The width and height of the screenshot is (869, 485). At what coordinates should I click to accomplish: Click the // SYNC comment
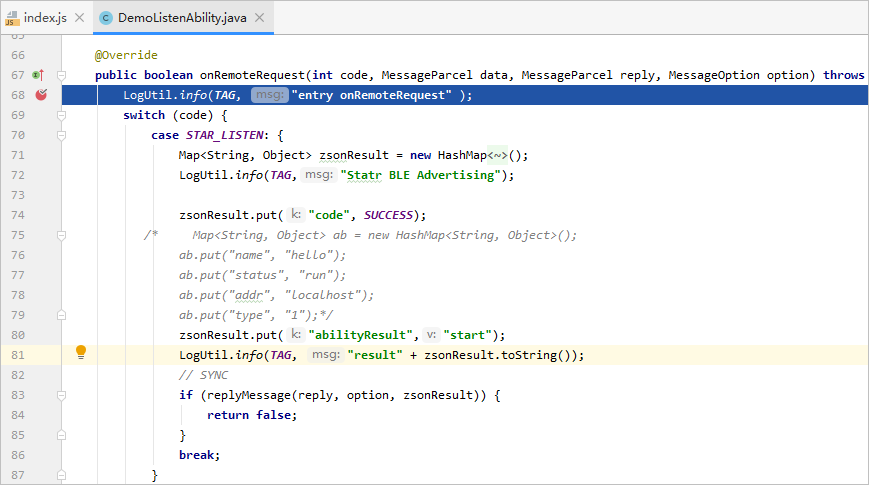(203, 375)
